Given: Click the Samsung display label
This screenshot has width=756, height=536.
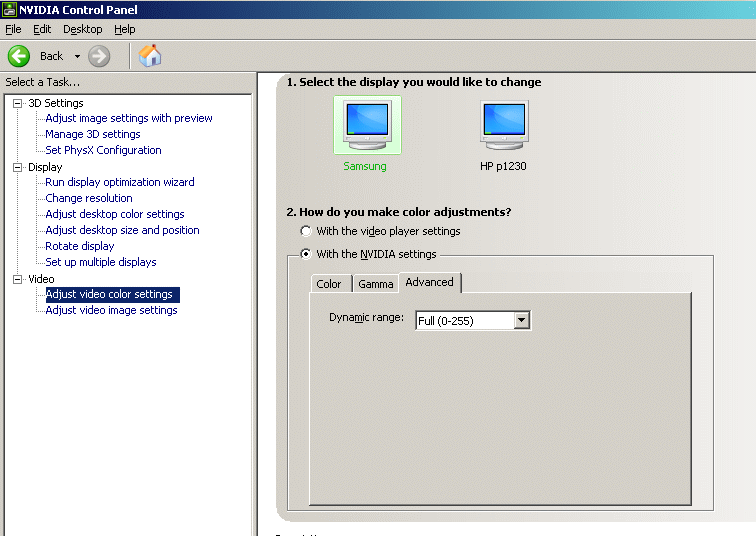Looking at the screenshot, I should pos(364,166).
